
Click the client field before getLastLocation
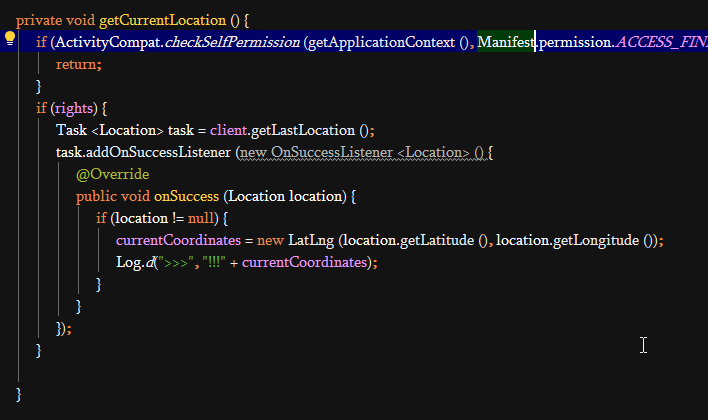228,130
